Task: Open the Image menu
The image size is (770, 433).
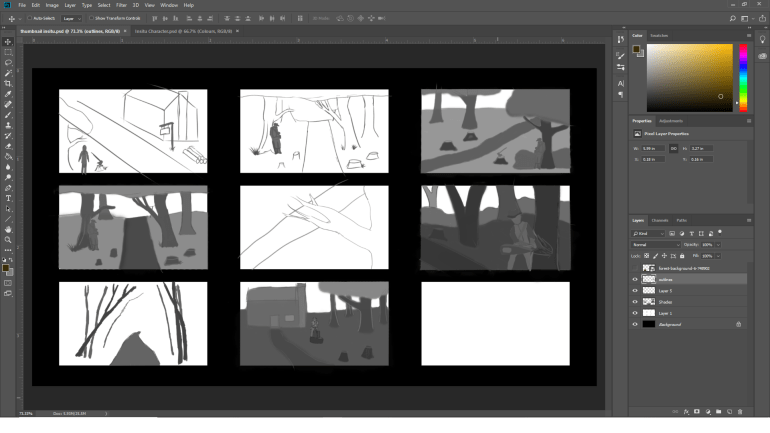Action: tap(52, 5)
